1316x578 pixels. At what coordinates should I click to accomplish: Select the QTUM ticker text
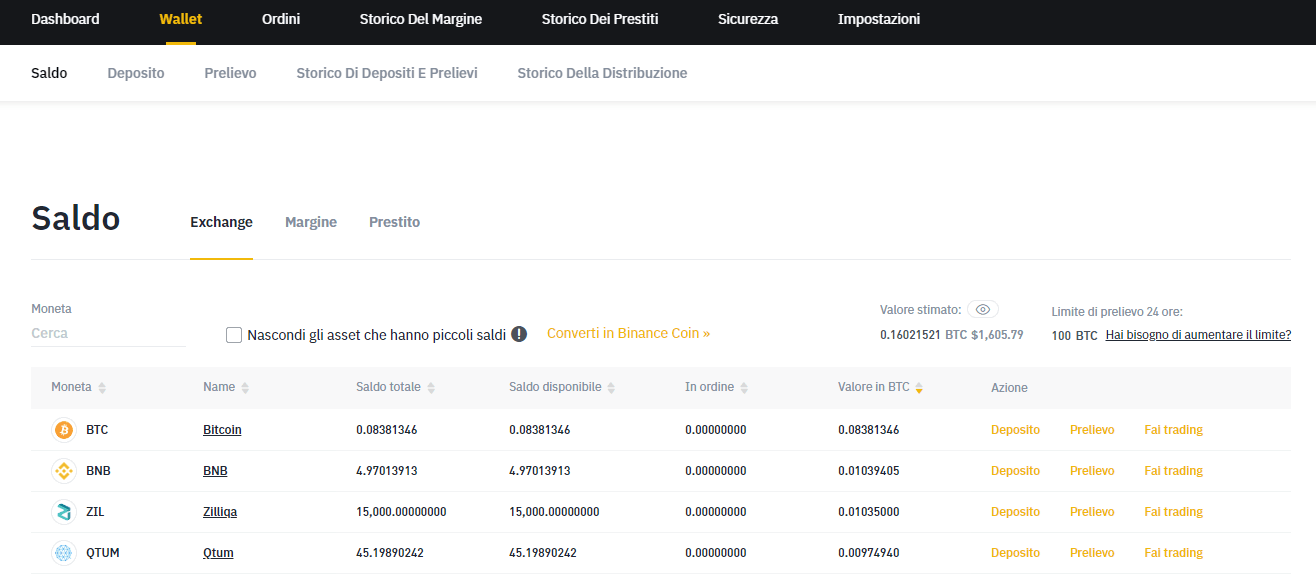tap(103, 553)
